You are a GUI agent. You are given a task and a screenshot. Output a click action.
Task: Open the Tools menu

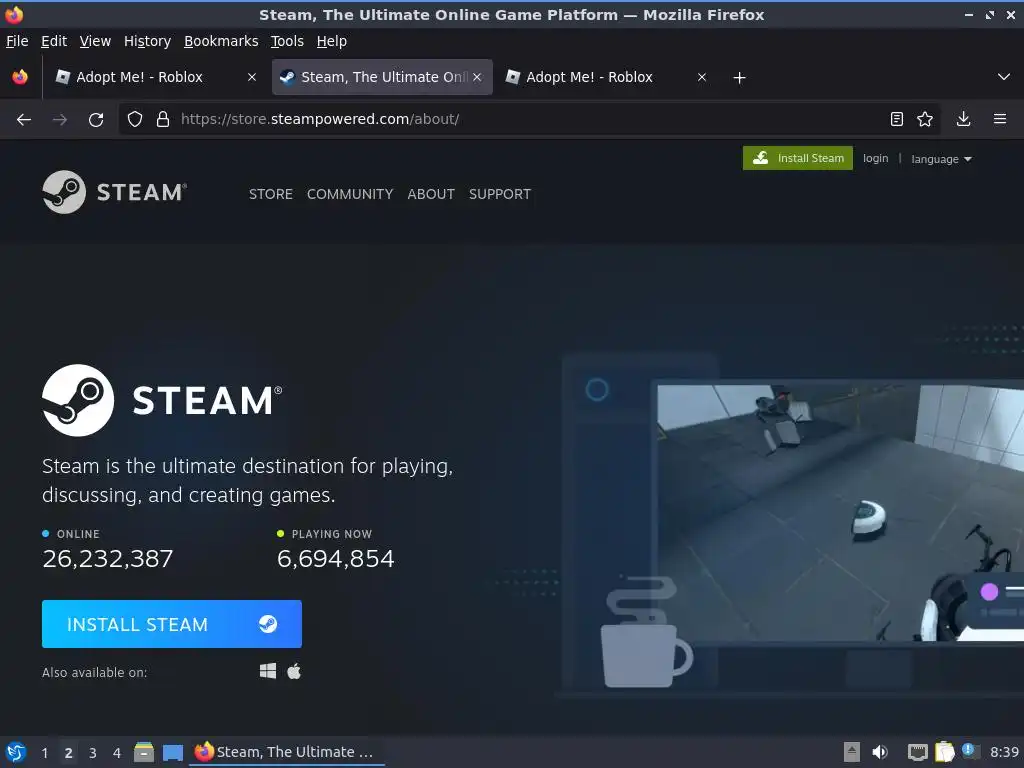287,41
